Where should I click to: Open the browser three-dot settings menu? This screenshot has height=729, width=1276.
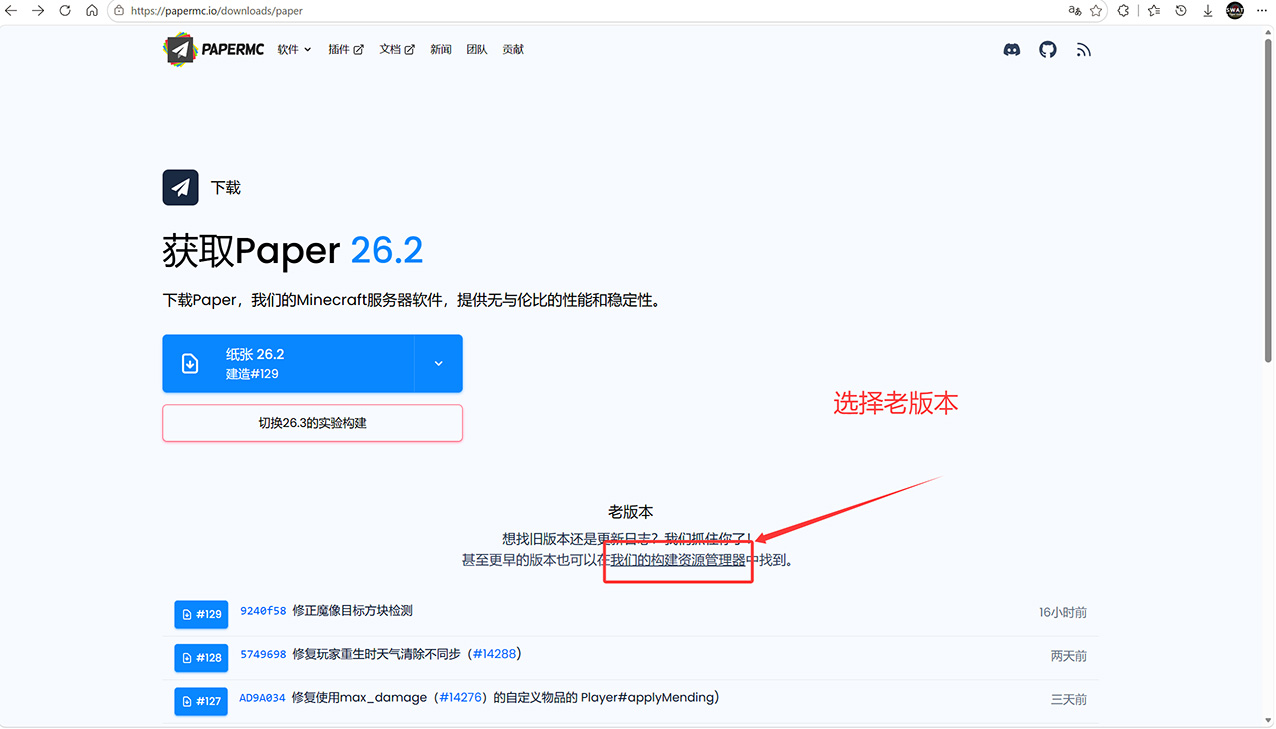point(1262,11)
